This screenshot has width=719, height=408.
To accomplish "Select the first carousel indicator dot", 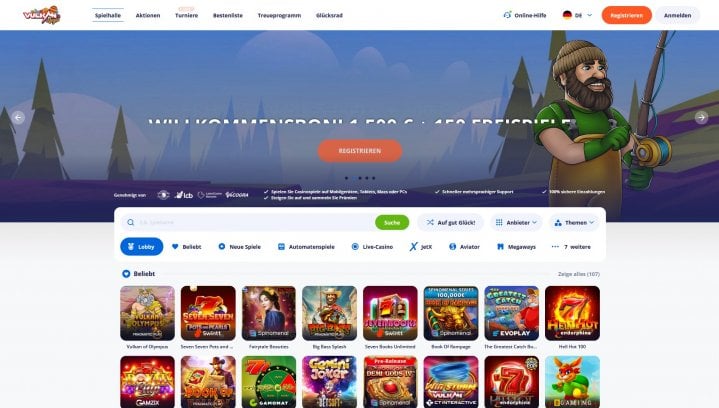I will click(x=346, y=178).
